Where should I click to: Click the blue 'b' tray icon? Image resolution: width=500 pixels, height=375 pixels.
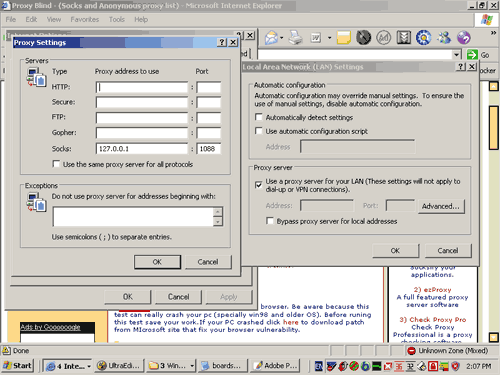tap(365, 366)
